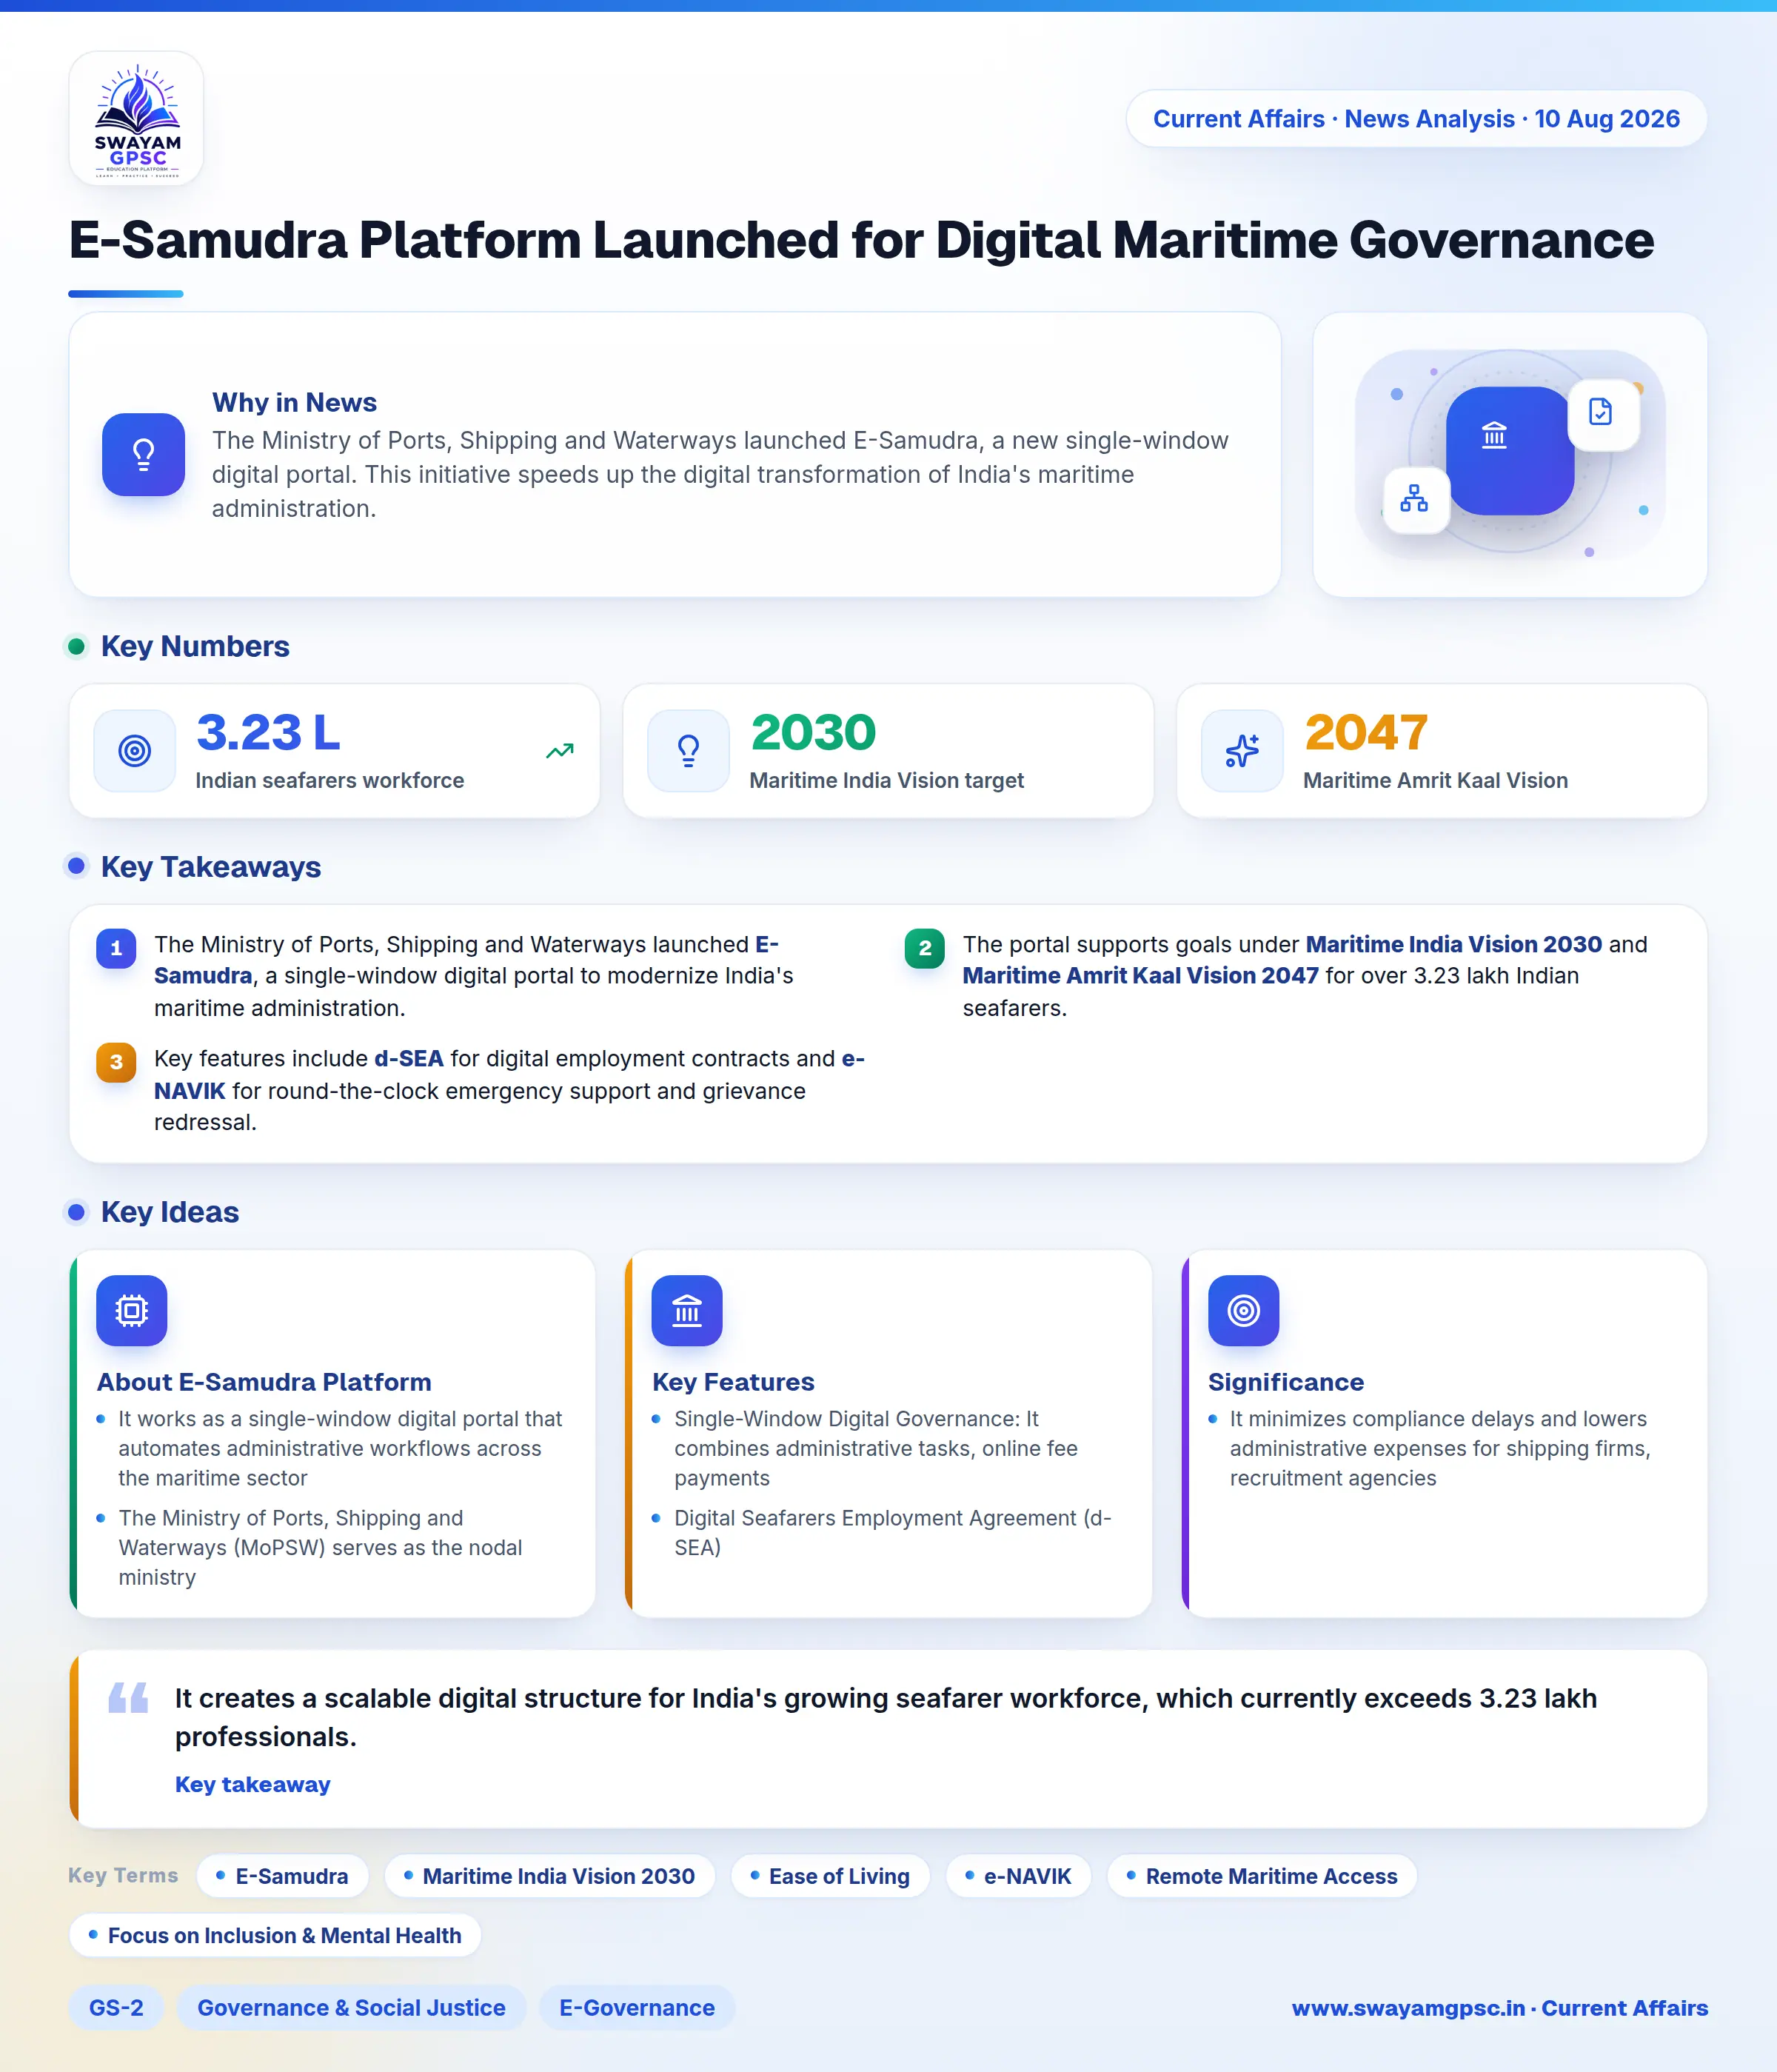Click the institution icon above Key Features
Screen dimensions: 1777x2072
click(x=687, y=1310)
